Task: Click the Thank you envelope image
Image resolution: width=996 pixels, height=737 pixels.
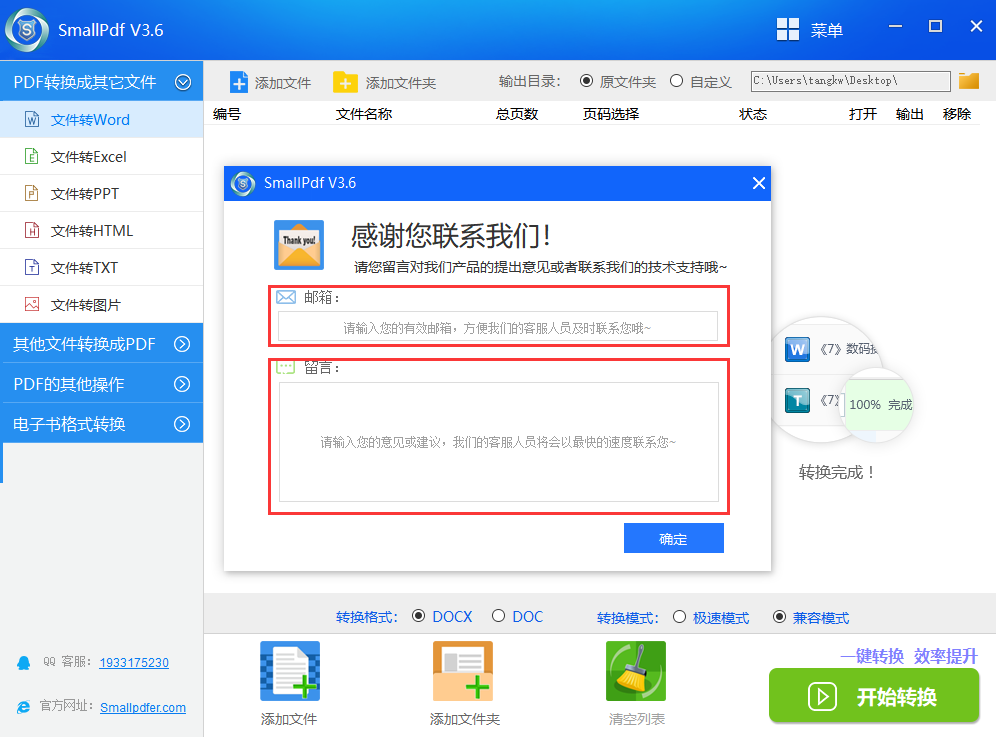Action: [299, 245]
